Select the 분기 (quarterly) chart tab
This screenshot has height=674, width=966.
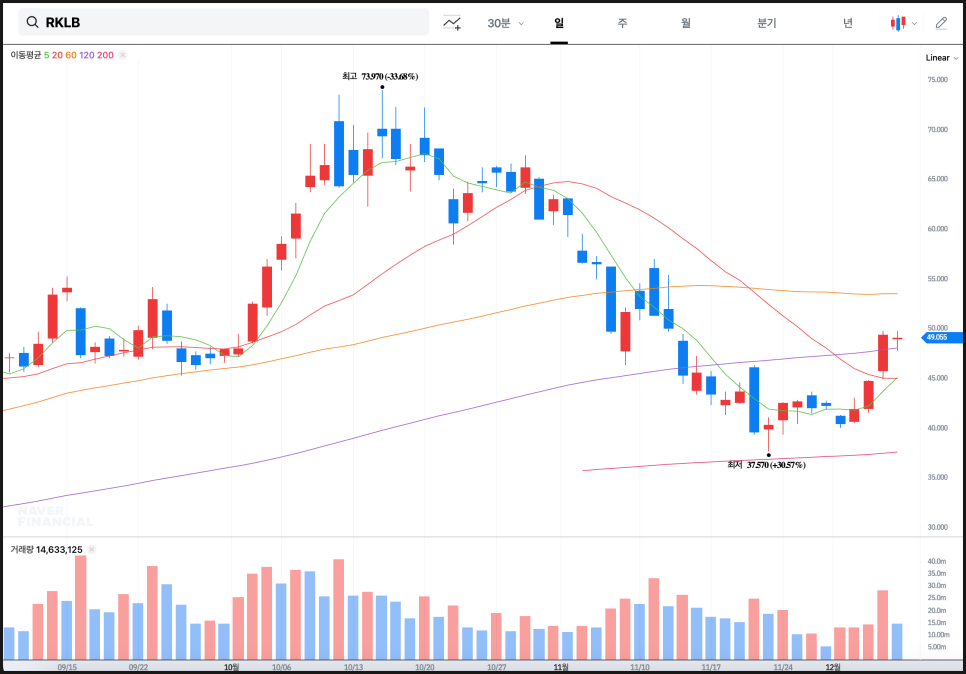click(x=767, y=23)
